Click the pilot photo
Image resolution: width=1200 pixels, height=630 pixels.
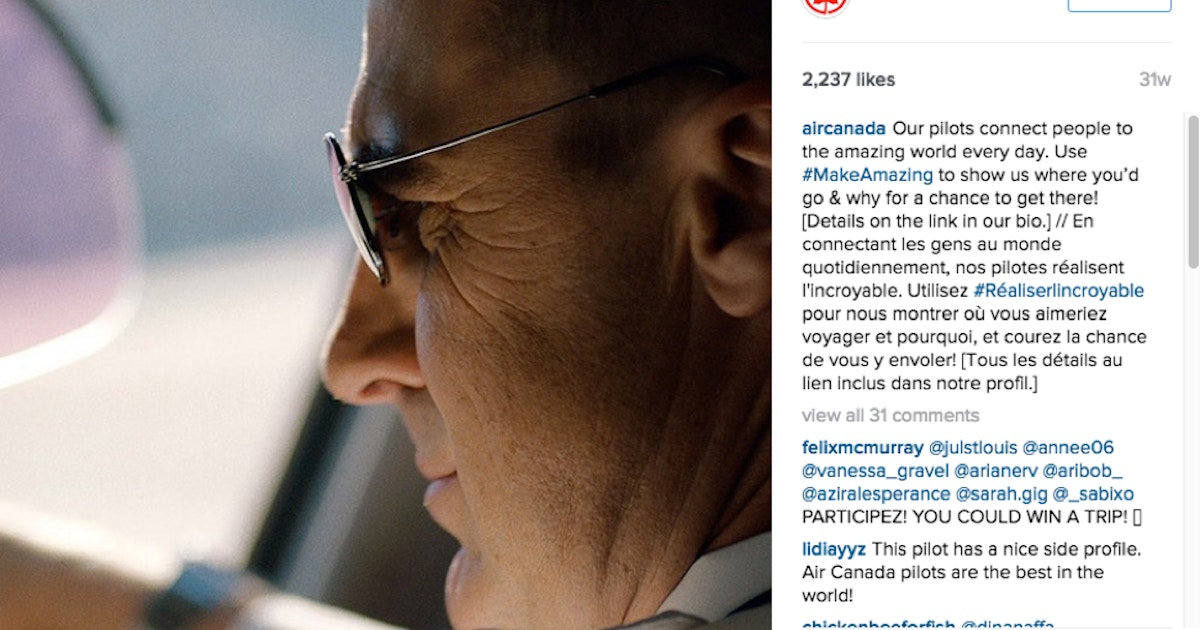click(x=386, y=315)
